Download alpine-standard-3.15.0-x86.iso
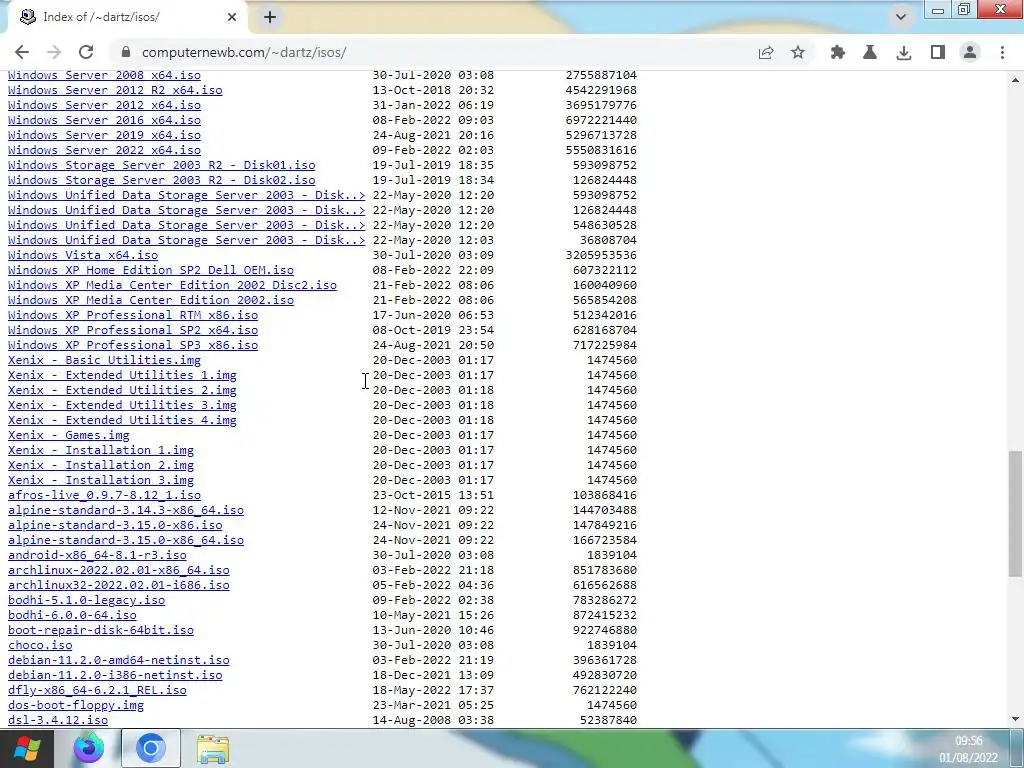Screen dimensions: 1024x768 (115, 526)
